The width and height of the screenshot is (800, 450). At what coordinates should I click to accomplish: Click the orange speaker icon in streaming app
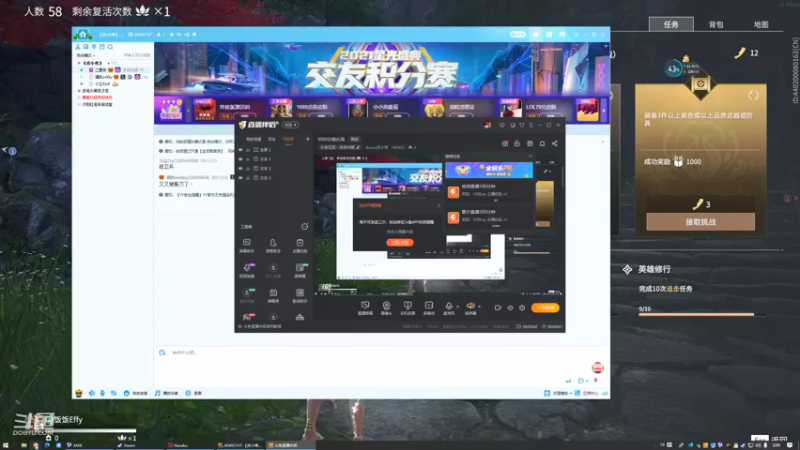[470, 306]
